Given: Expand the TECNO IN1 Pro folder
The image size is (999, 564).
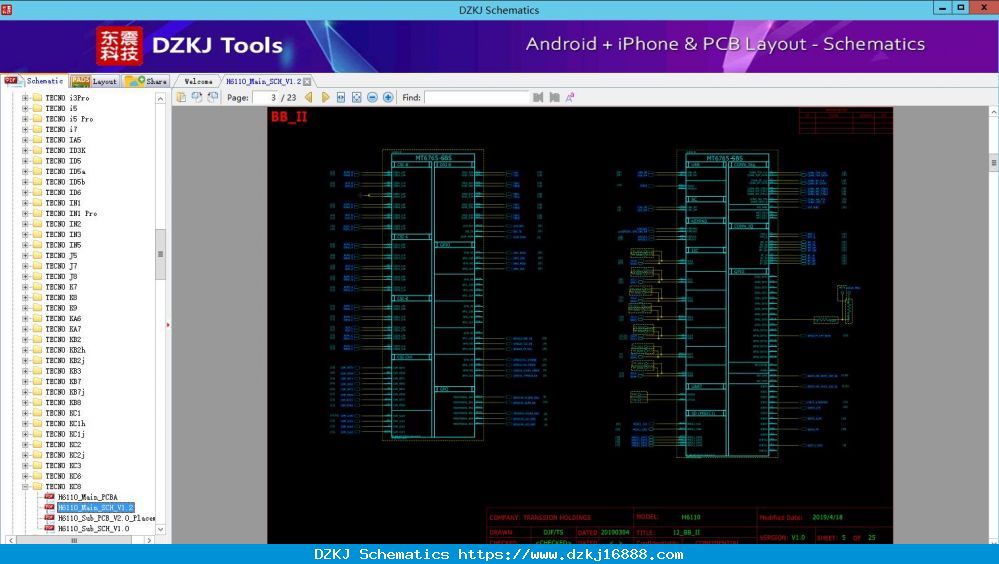Looking at the screenshot, I should (25, 213).
